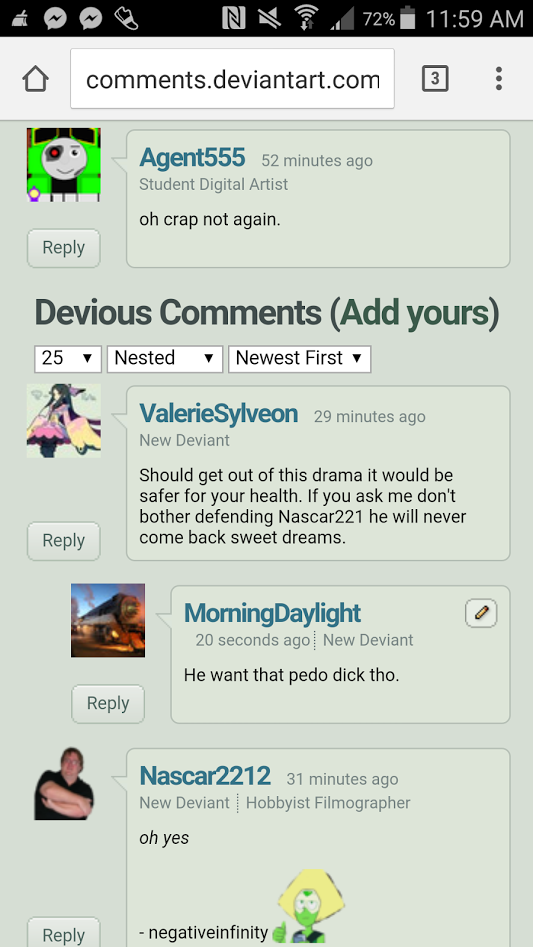Reply to ValerieSylveon's comment
Image resolution: width=533 pixels, height=947 pixels.
click(63, 541)
